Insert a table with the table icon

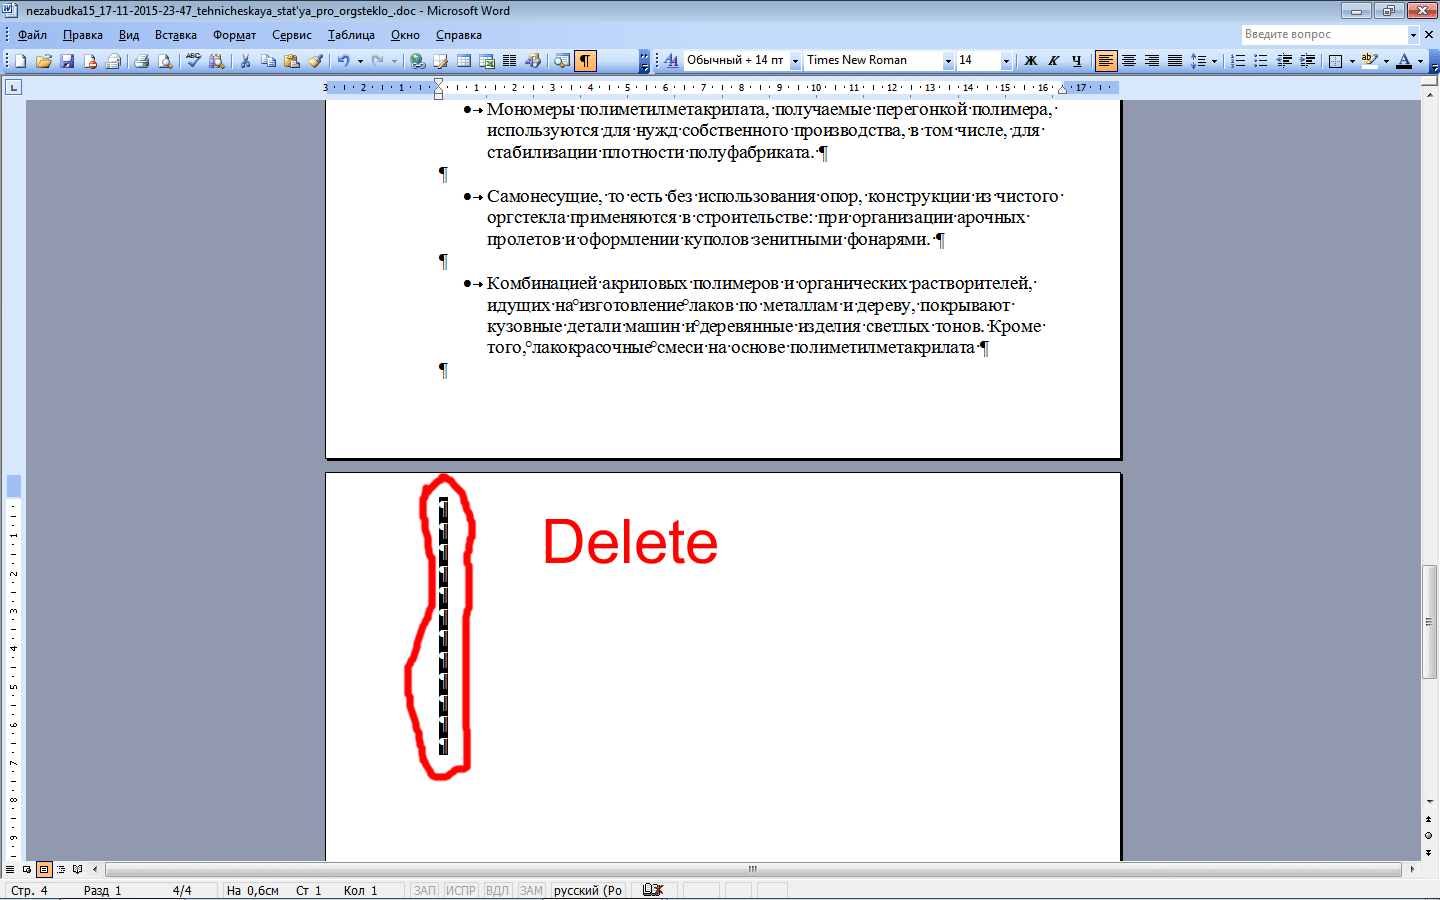tap(464, 61)
